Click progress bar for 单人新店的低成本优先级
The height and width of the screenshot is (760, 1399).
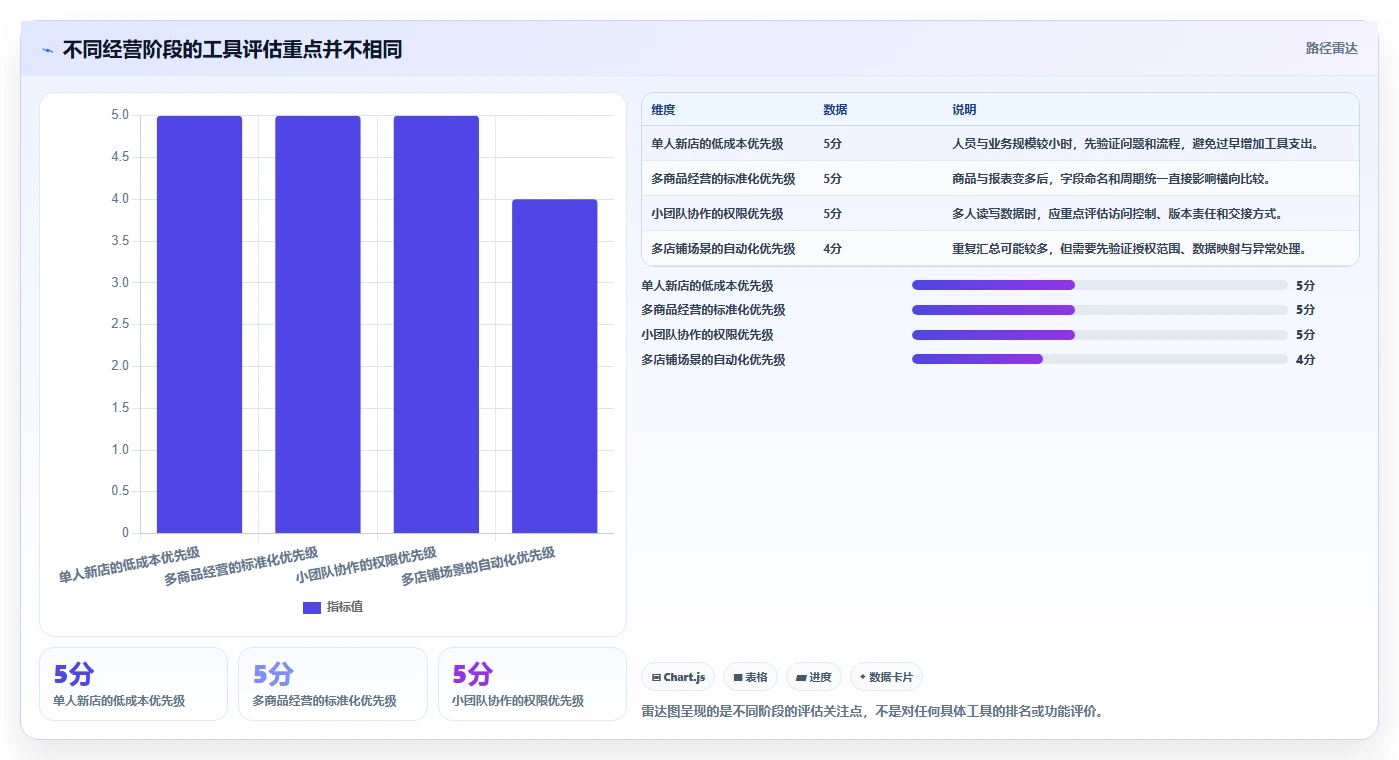1100,285
